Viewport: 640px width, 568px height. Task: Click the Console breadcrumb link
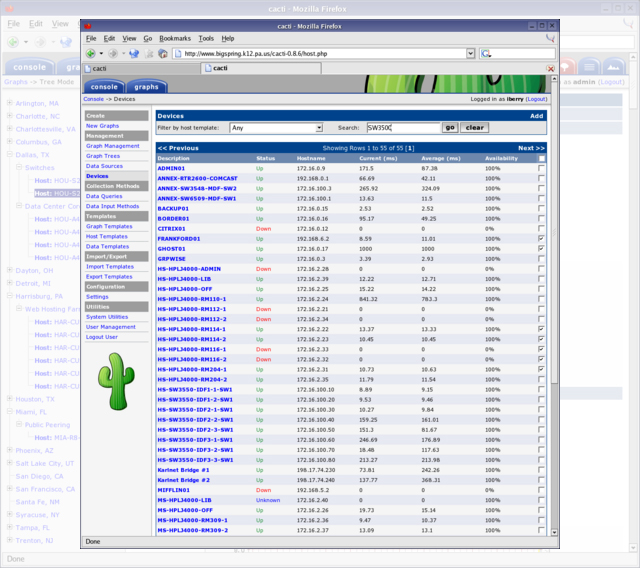[x=93, y=99]
